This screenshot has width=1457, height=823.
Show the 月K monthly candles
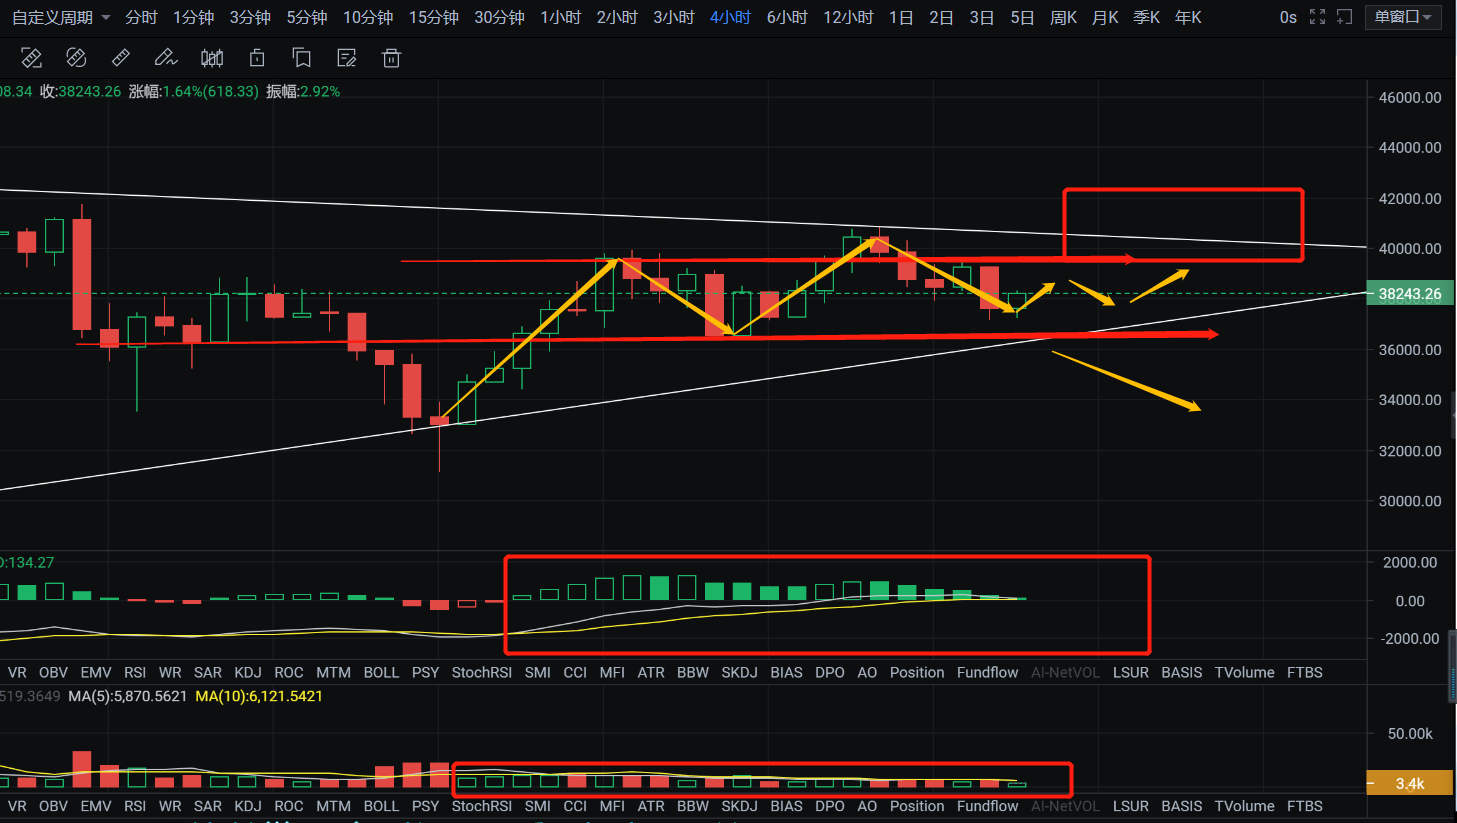pos(1105,18)
